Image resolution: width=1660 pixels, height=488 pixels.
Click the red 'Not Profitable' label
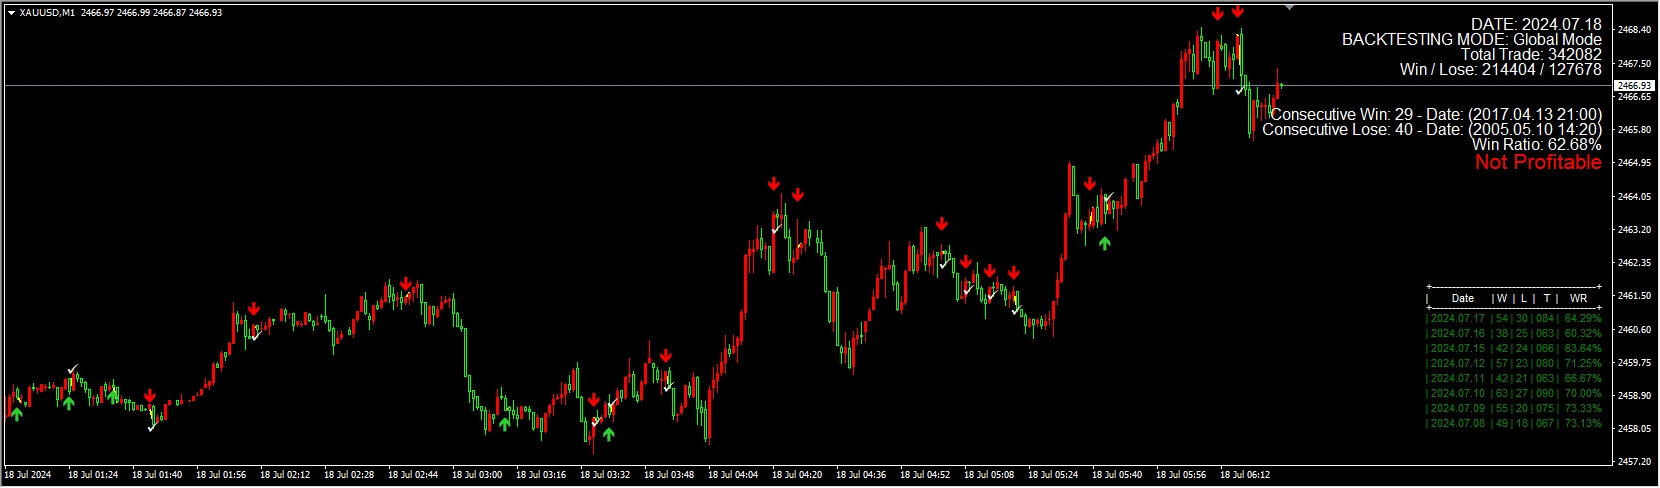click(1538, 162)
